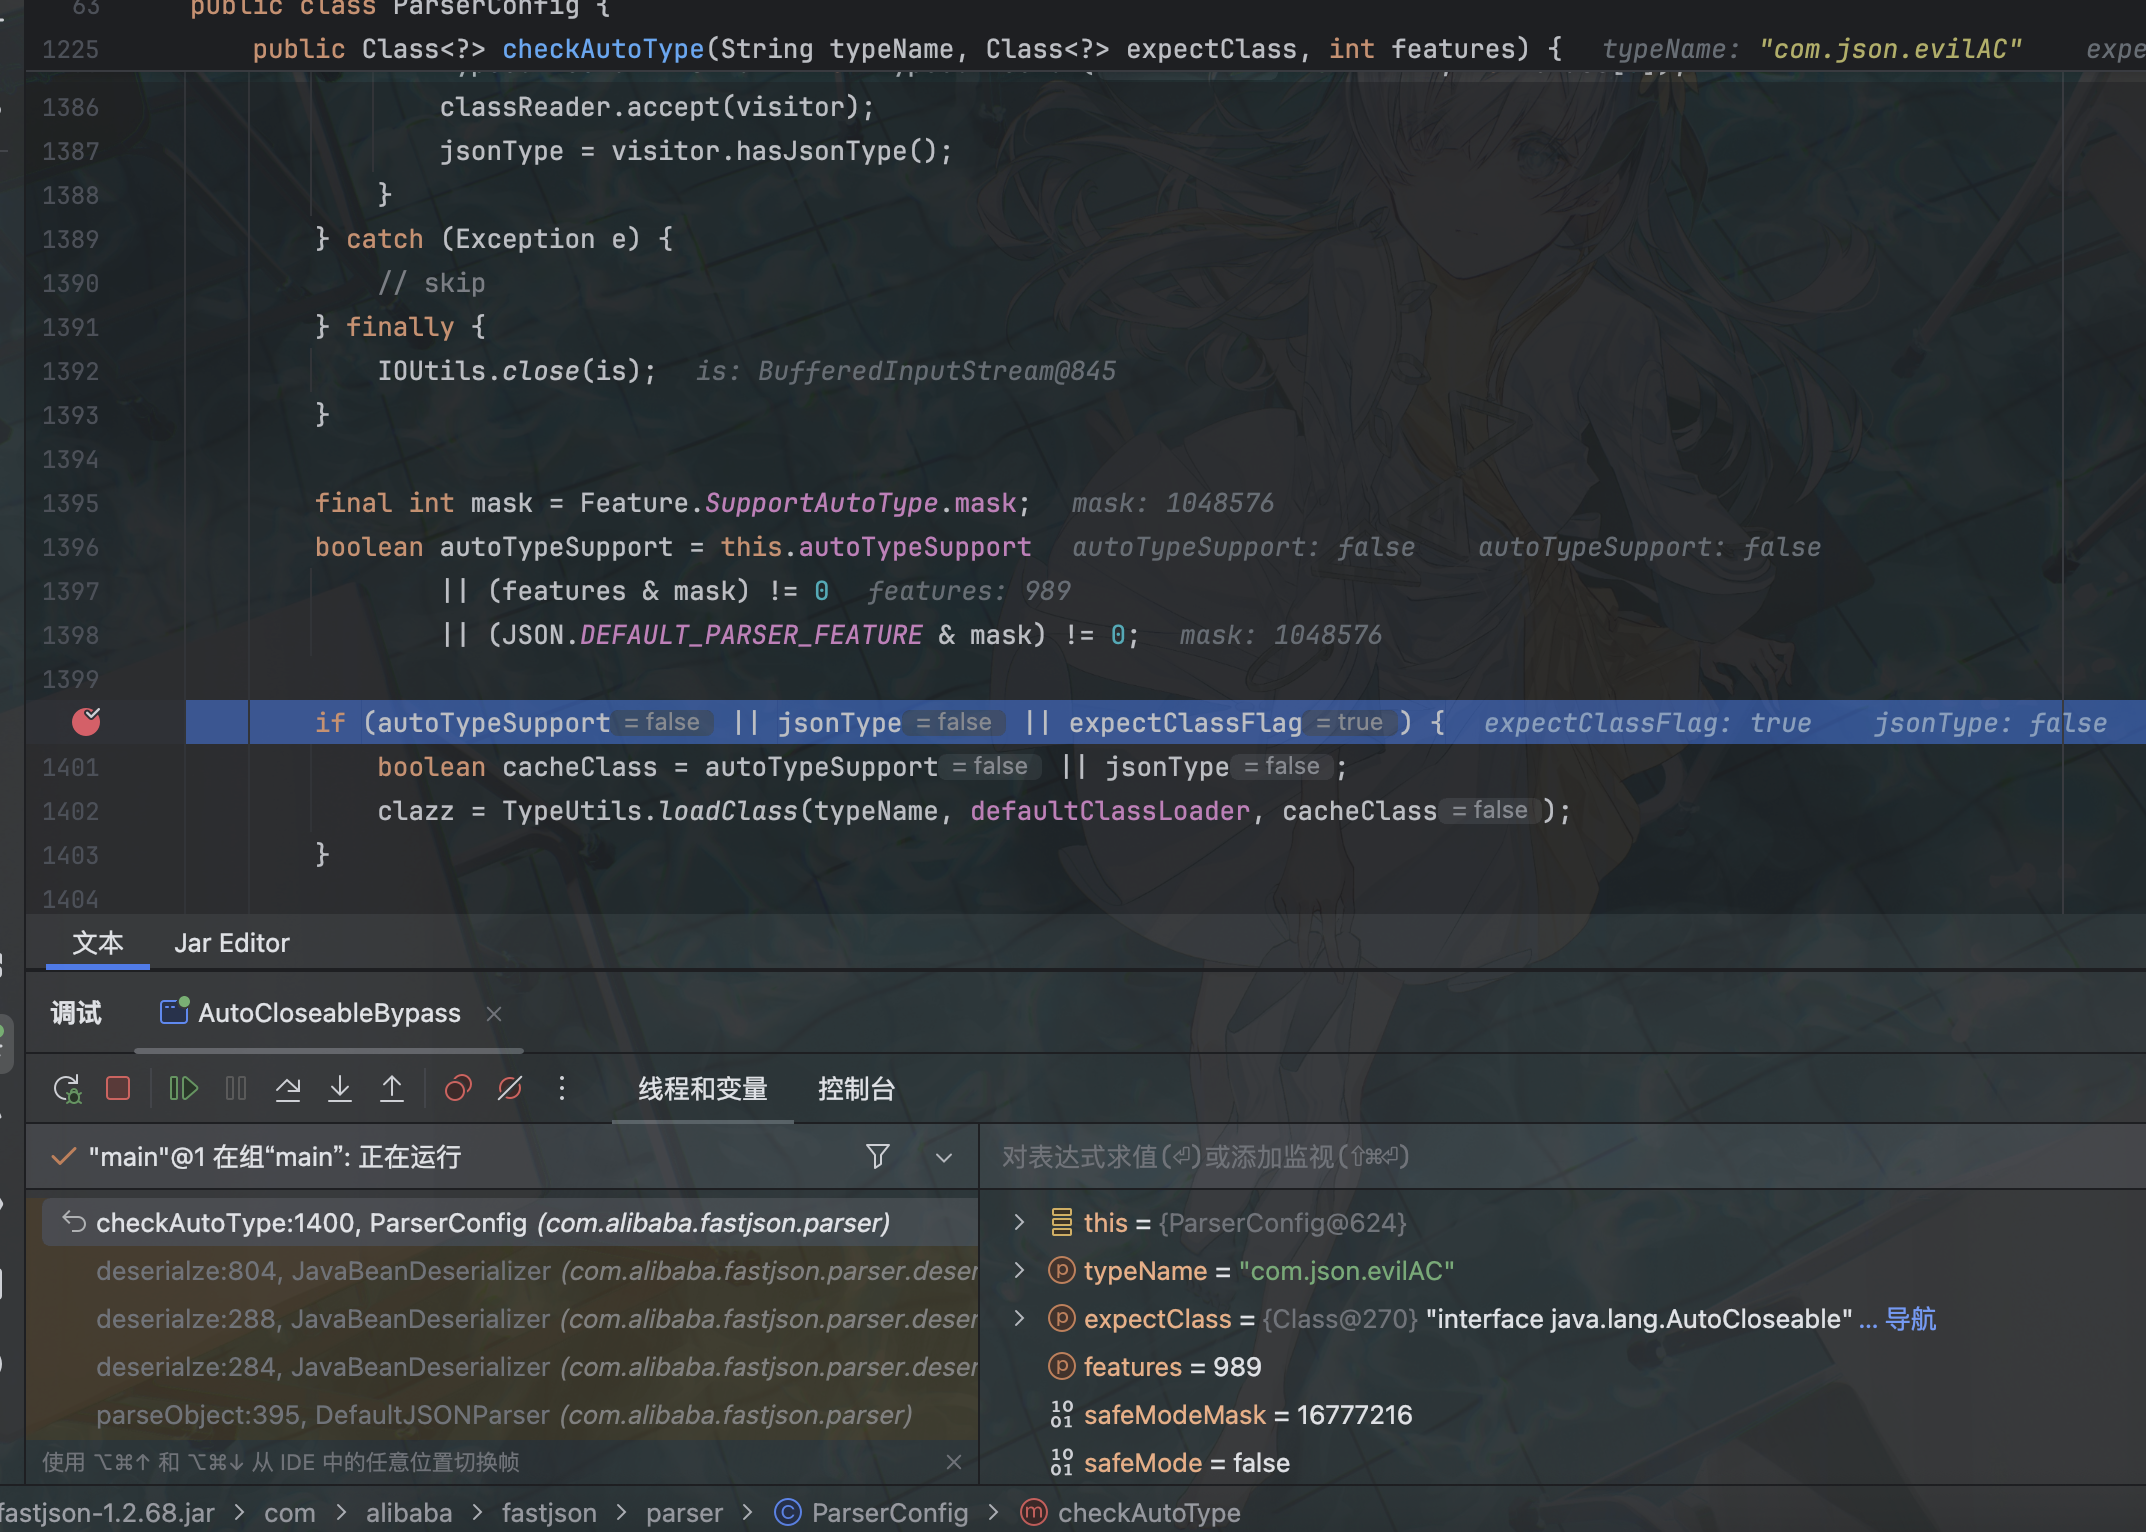Resume program execution
2146x1532 pixels.
point(183,1088)
